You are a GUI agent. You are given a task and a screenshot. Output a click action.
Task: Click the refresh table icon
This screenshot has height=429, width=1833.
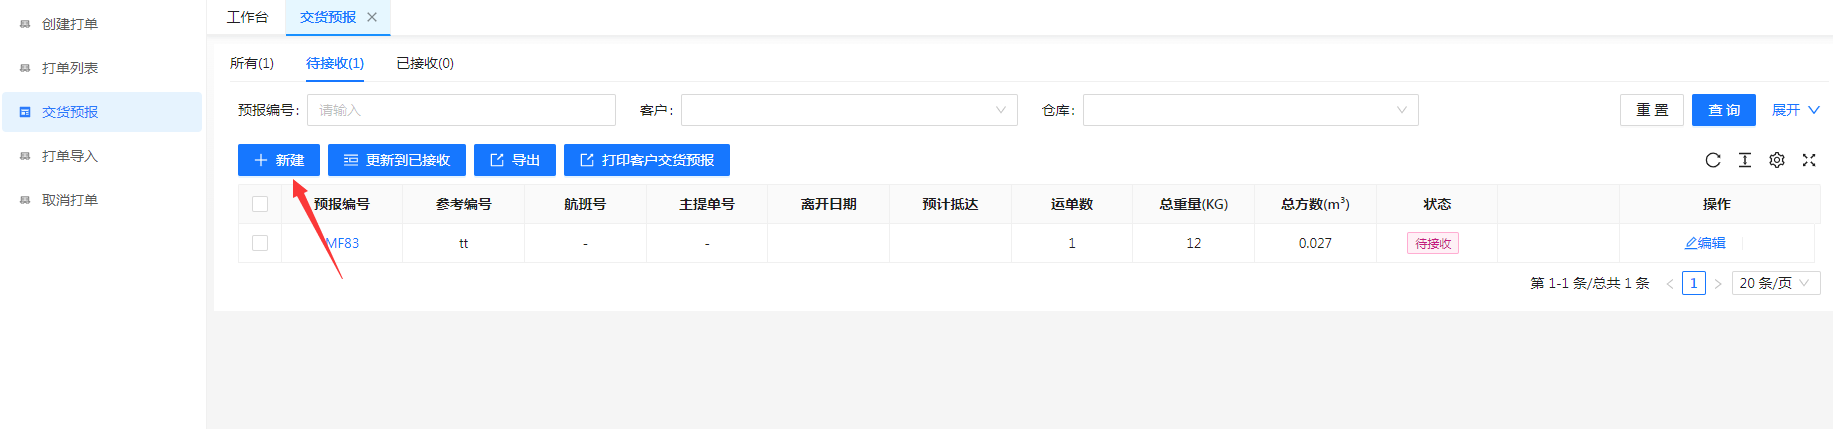(x=1712, y=160)
